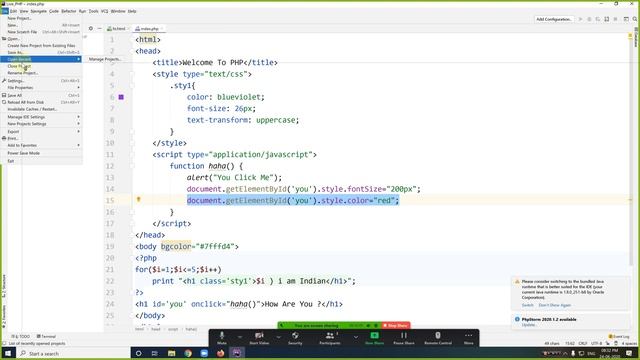Image resolution: width=640 pixels, height=360 pixels.
Task: Open the Terminal tool window
Action: coord(46,336)
